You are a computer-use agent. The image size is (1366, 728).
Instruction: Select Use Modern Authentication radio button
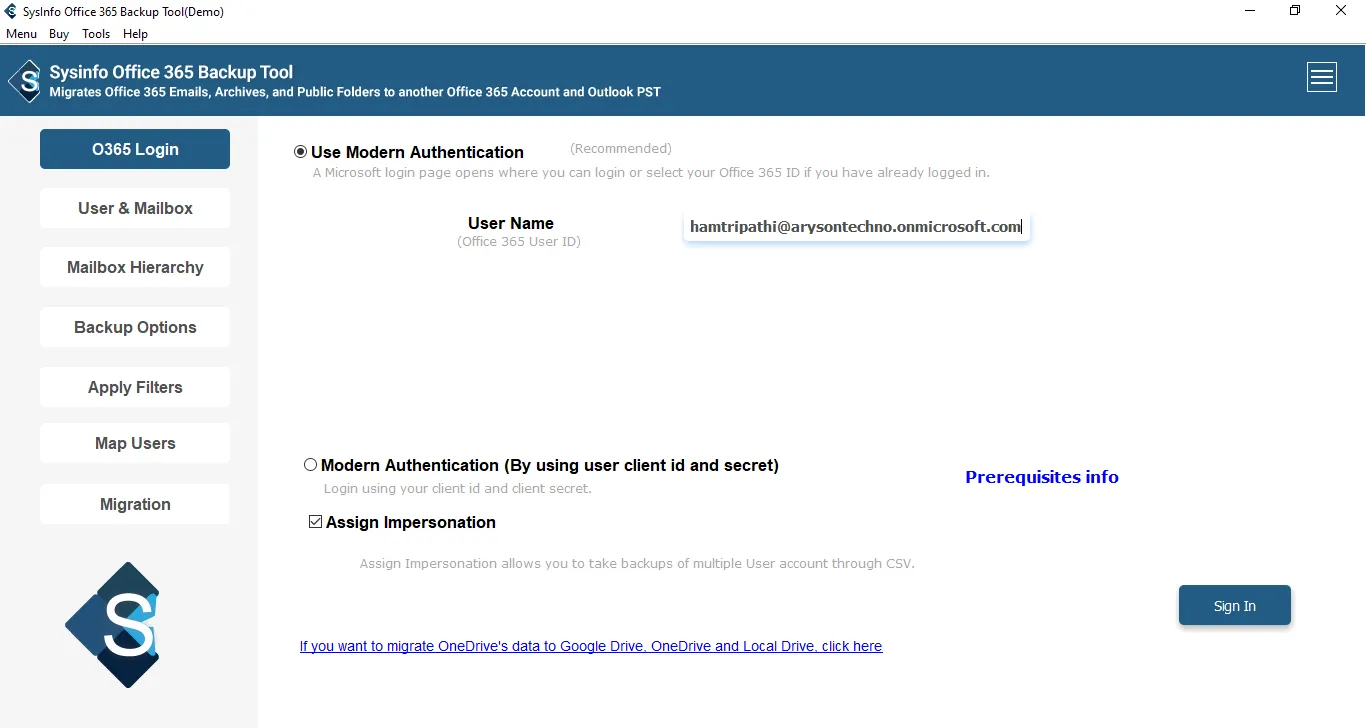click(300, 152)
